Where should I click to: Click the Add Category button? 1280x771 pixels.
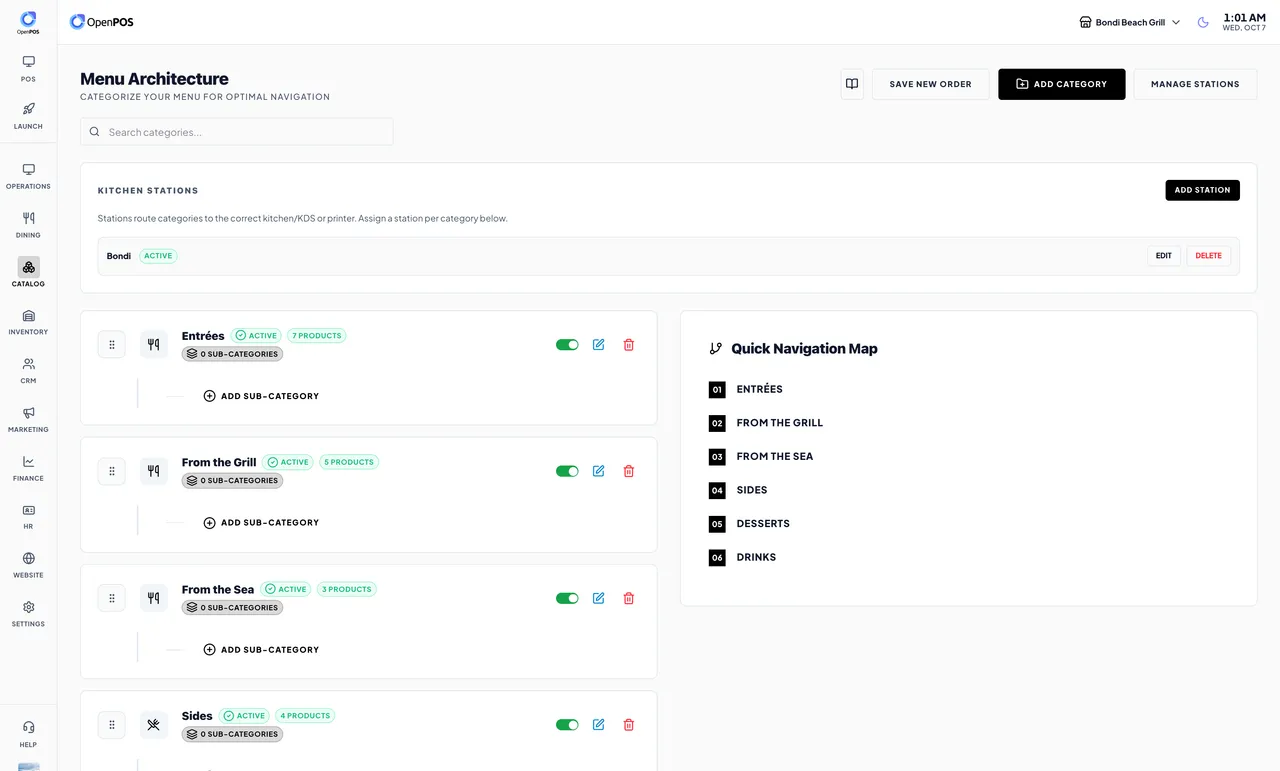coord(1061,84)
